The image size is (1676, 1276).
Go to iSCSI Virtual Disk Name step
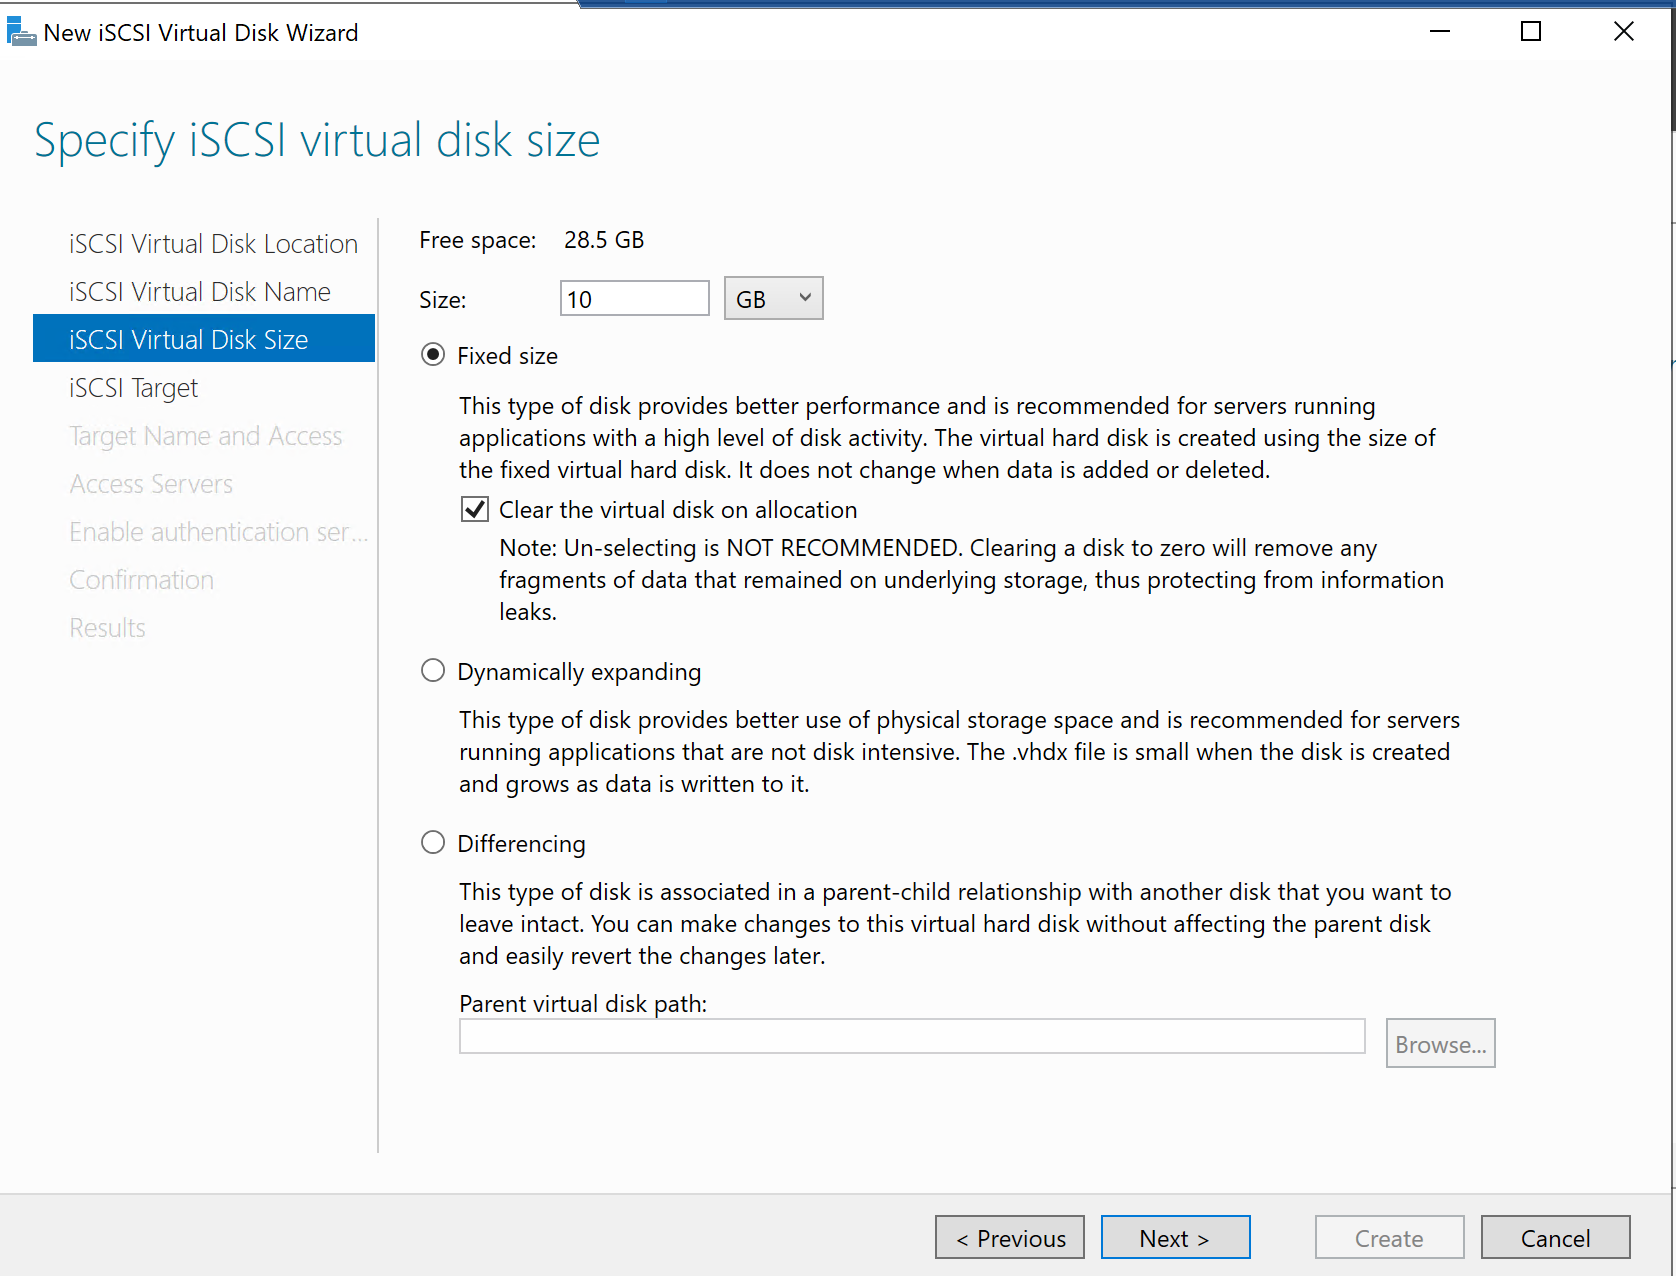point(200,292)
